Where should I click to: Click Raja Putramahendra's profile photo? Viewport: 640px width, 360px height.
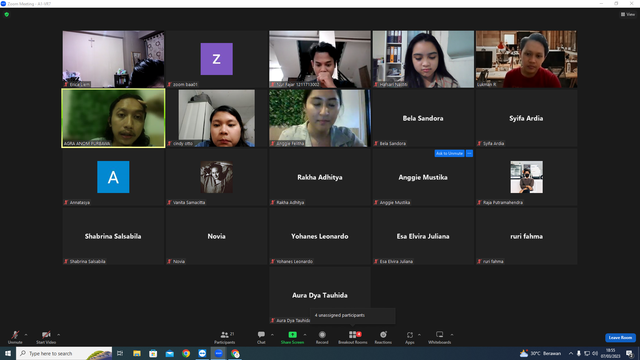click(527, 177)
